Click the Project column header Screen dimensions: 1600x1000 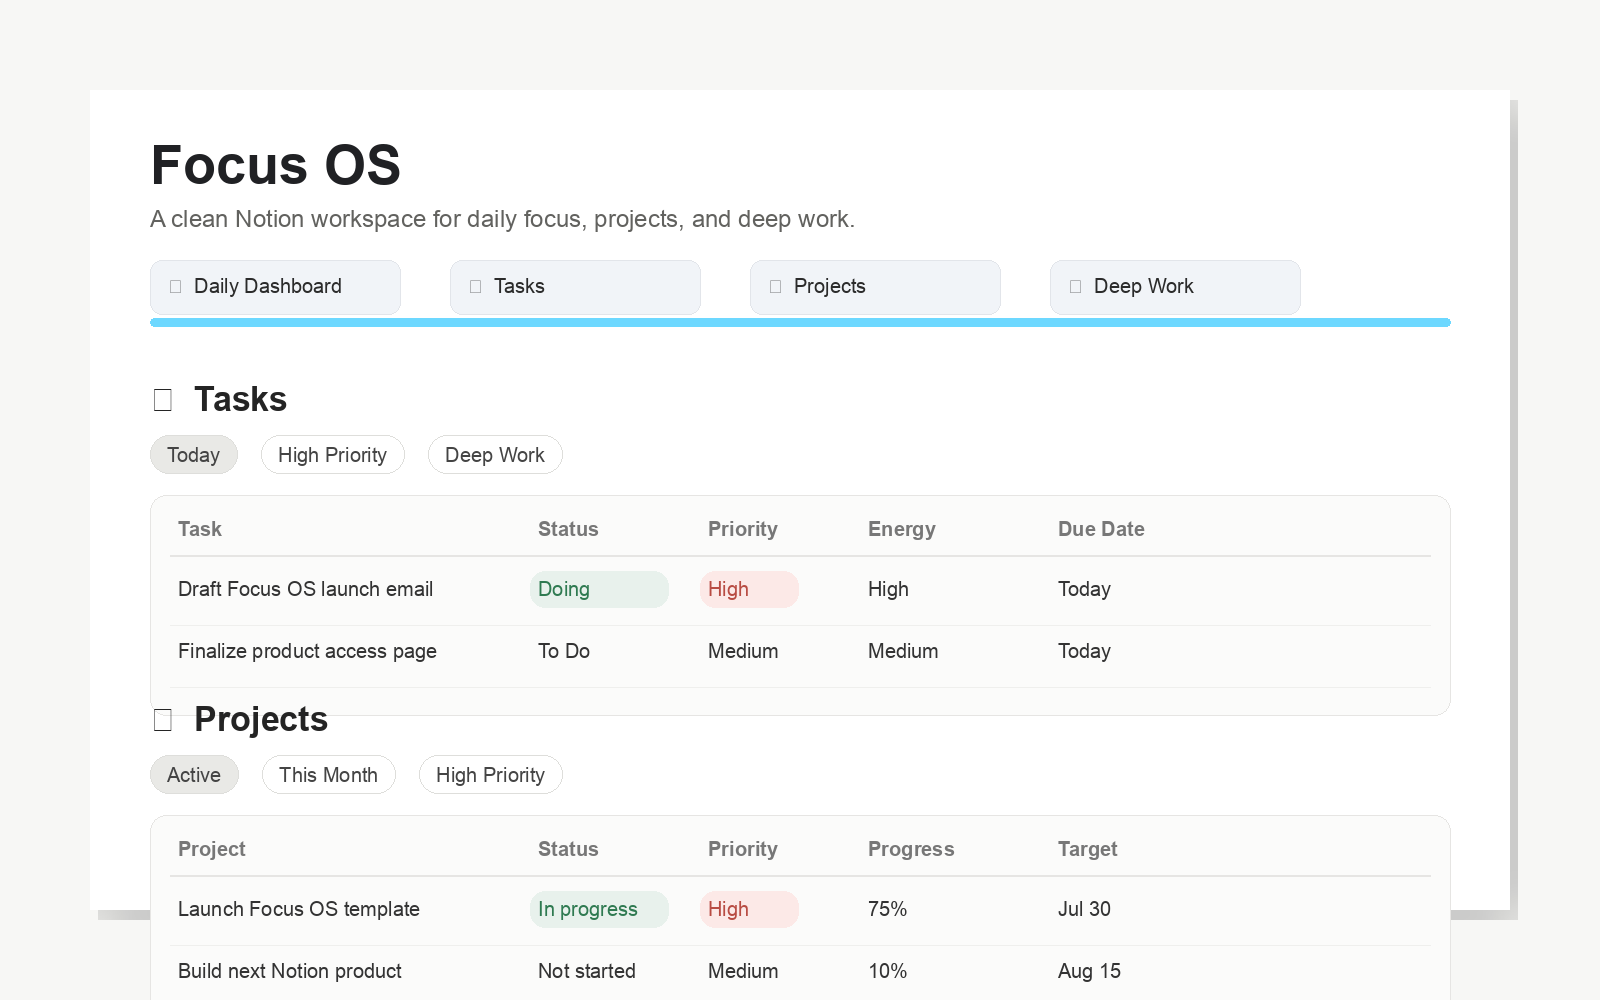click(212, 849)
